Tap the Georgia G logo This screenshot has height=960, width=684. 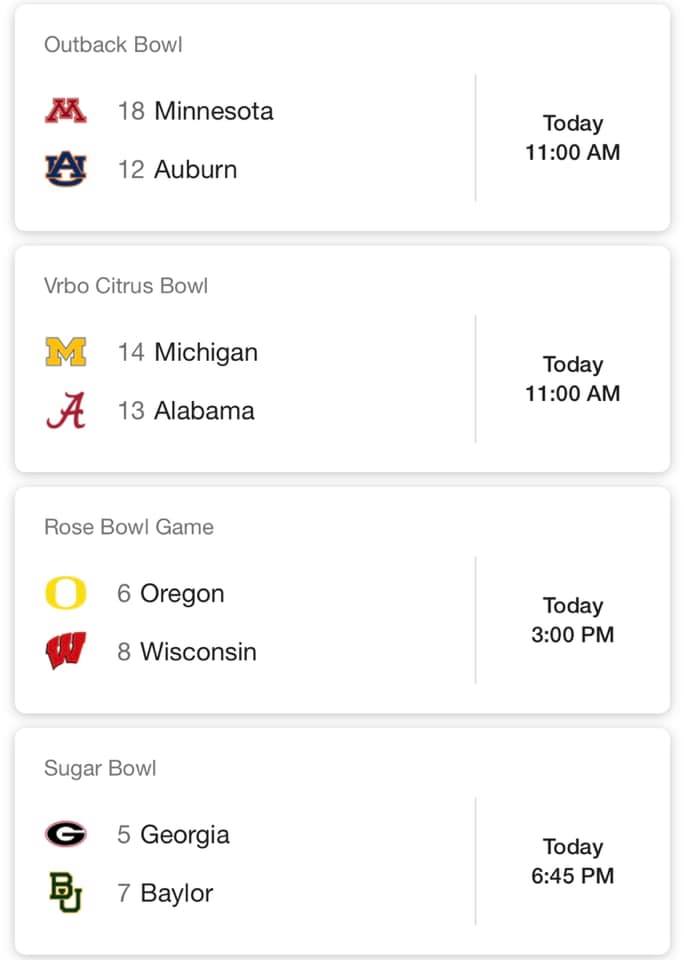[x=66, y=834]
